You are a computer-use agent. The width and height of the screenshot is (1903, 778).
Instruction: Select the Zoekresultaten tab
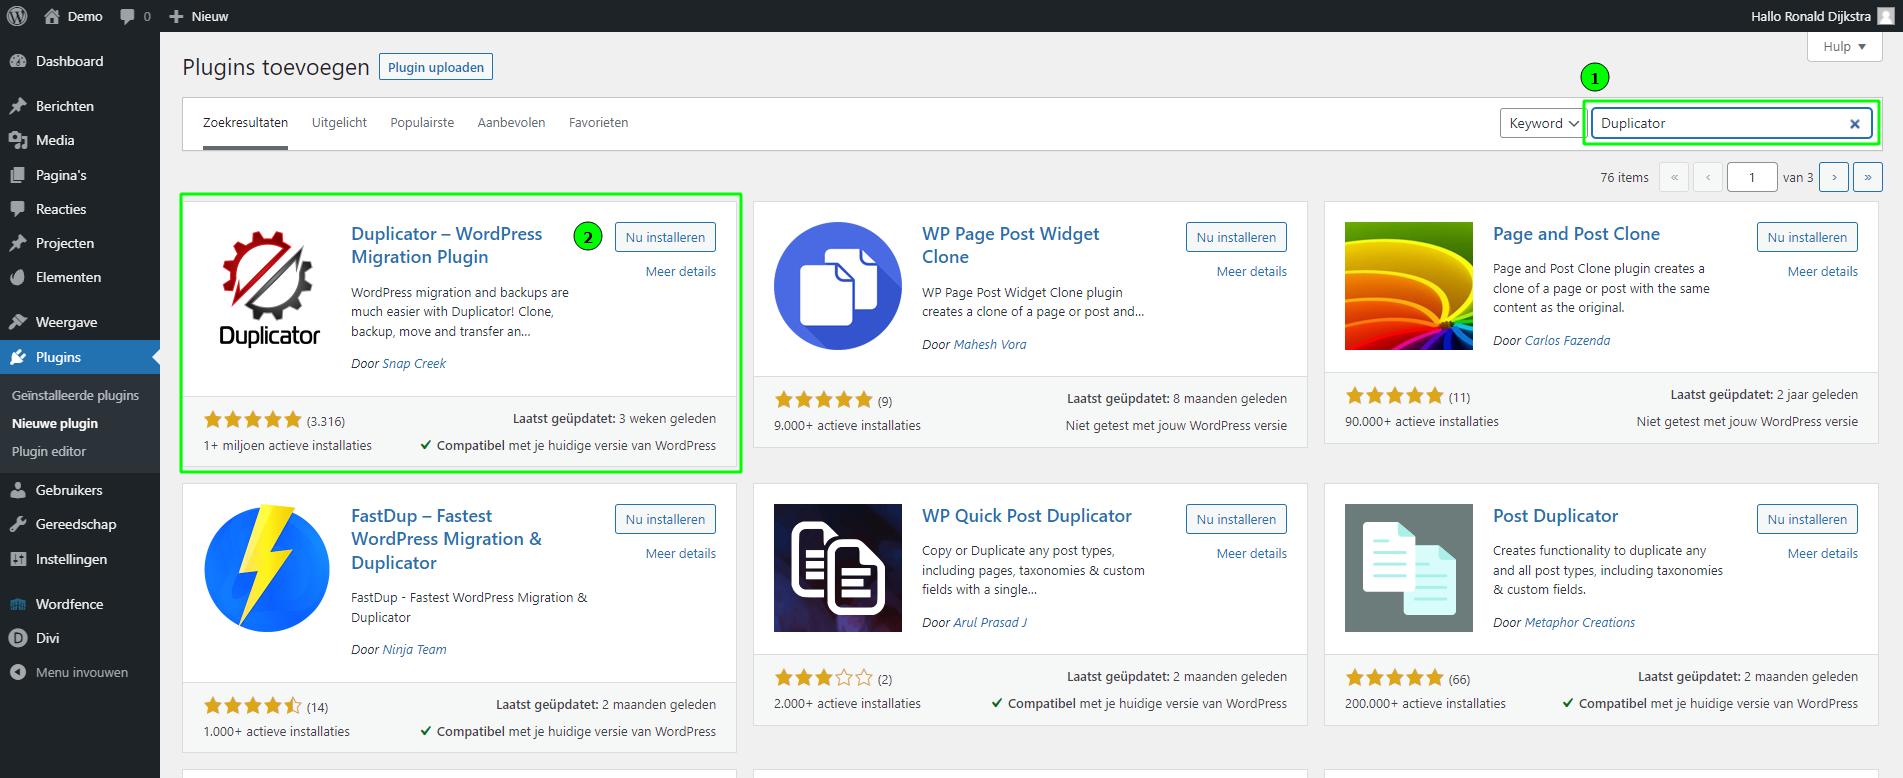pos(245,122)
